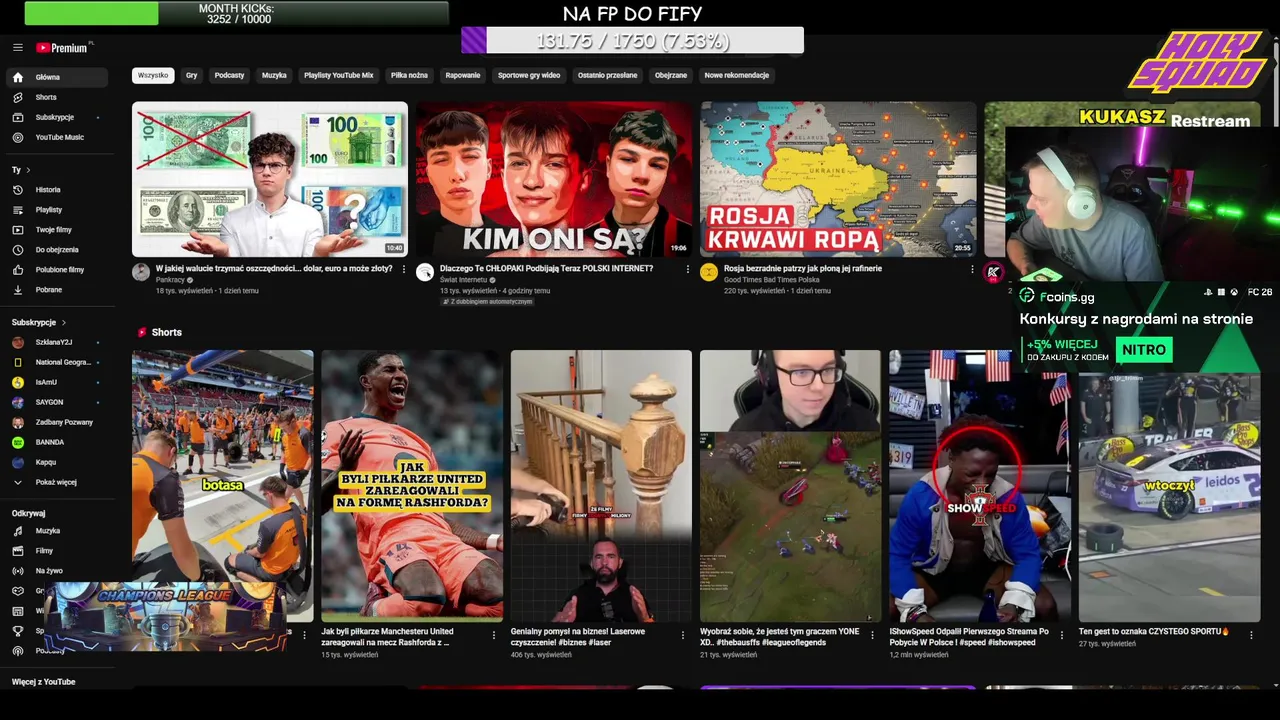The height and width of the screenshot is (720, 1280).
Task: Open the Pankracy channel name link
Action: tap(170, 280)
